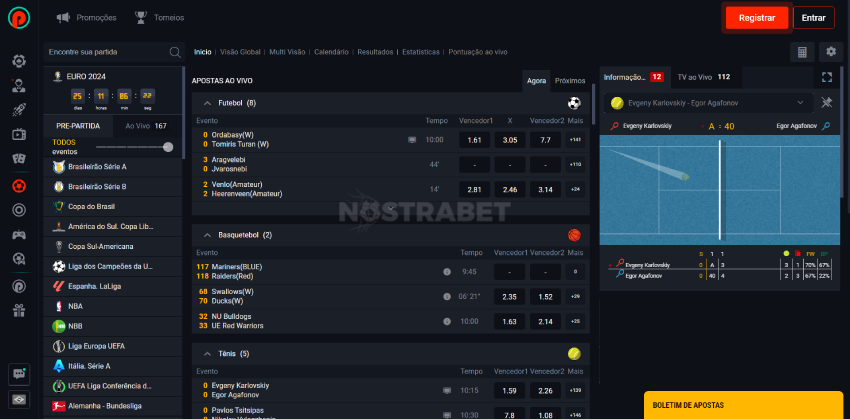850x419 pixels.
Task: Bet on odds 1.61 for Ordabasy(W)
Action: point(474,140)
